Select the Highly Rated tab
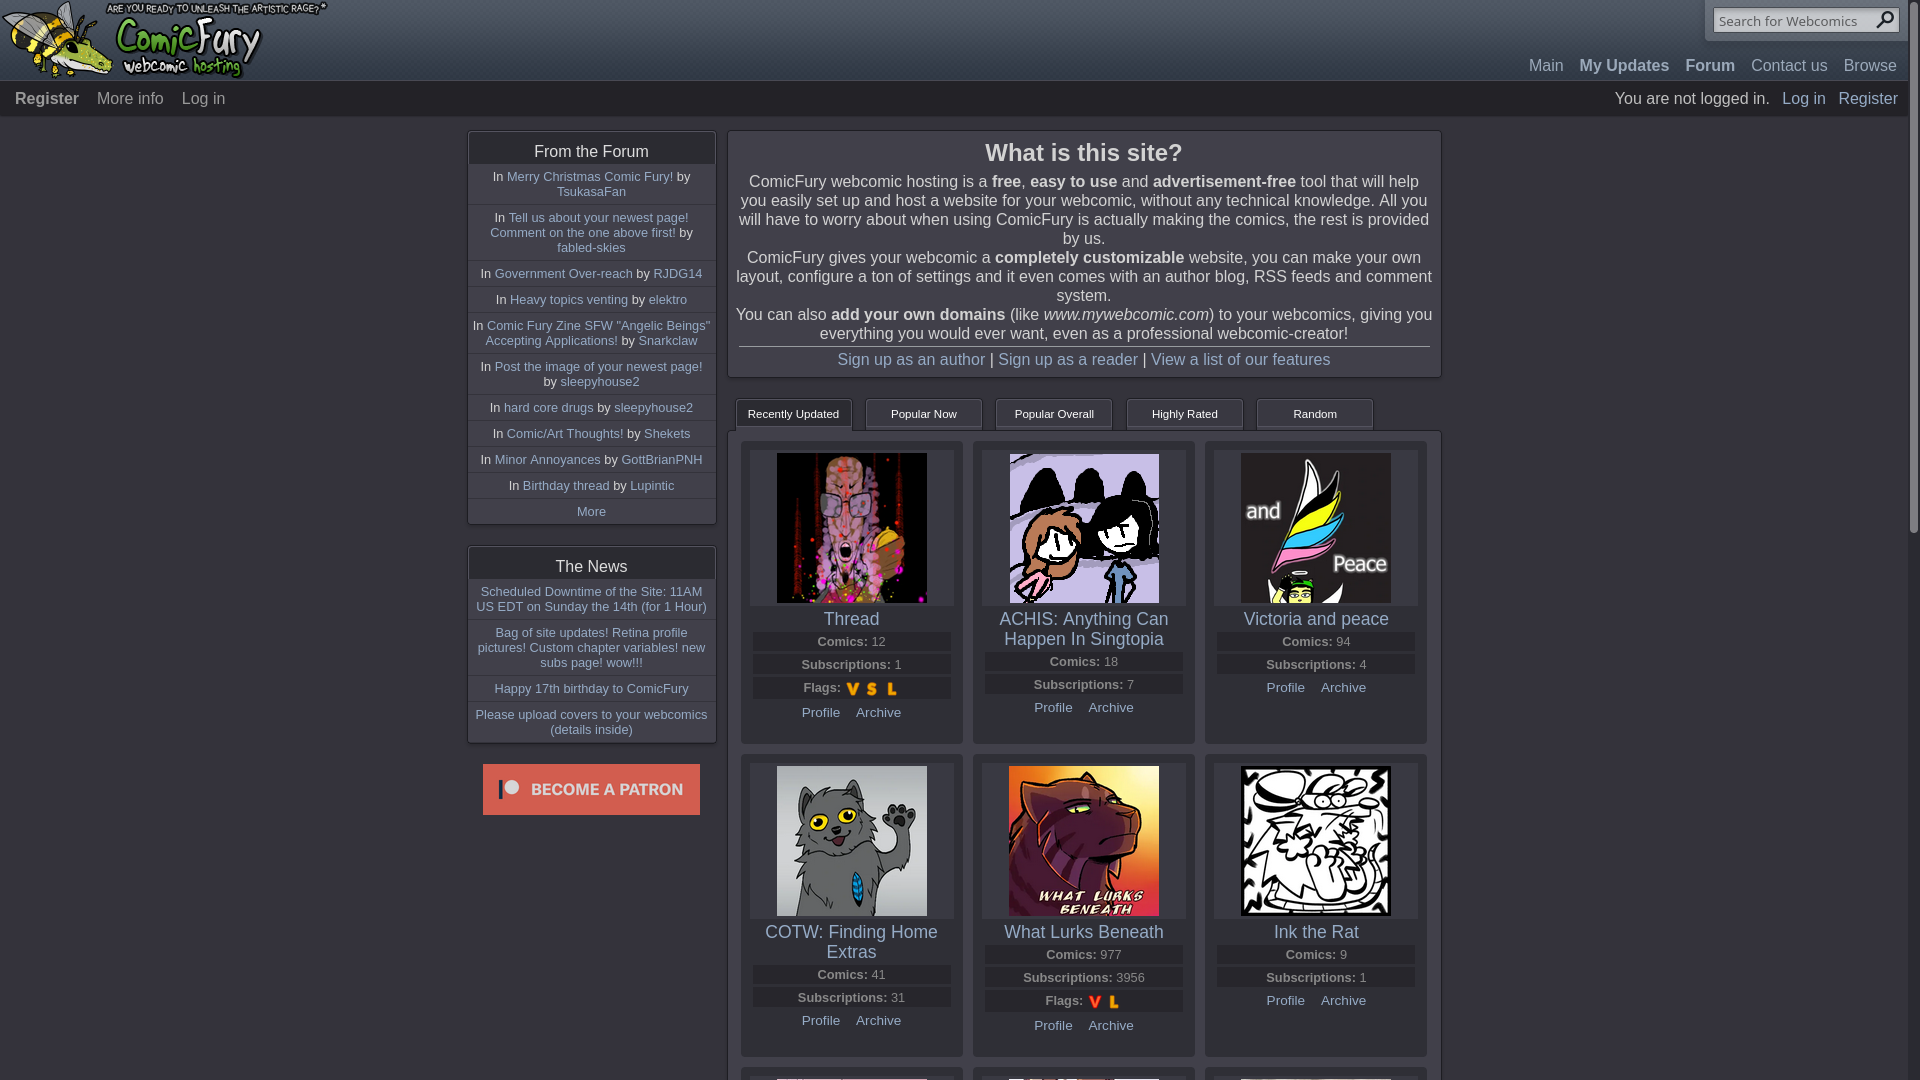Screen dimensions: 1920x1080 [1184, 414]
